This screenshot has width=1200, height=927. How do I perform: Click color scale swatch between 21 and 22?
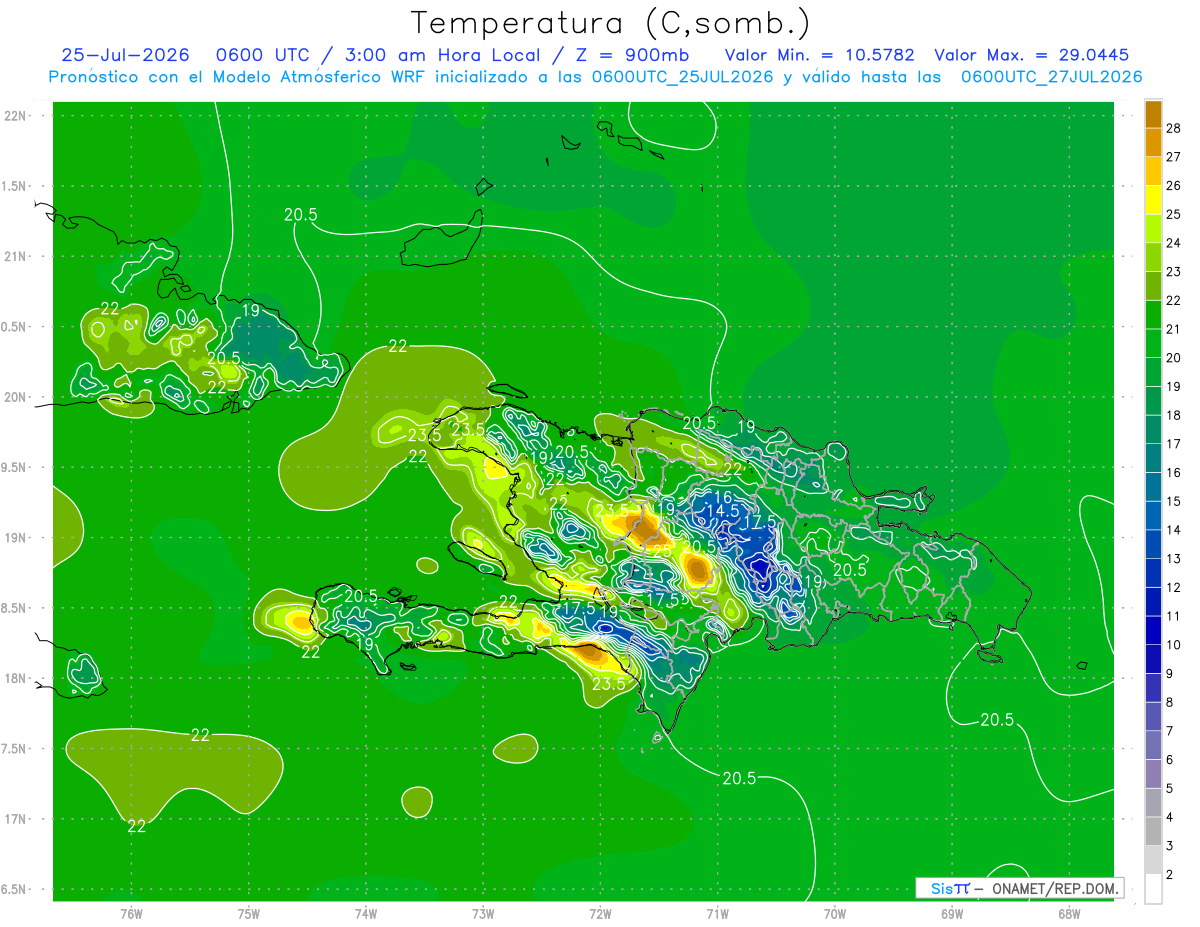click(1153, 315)
